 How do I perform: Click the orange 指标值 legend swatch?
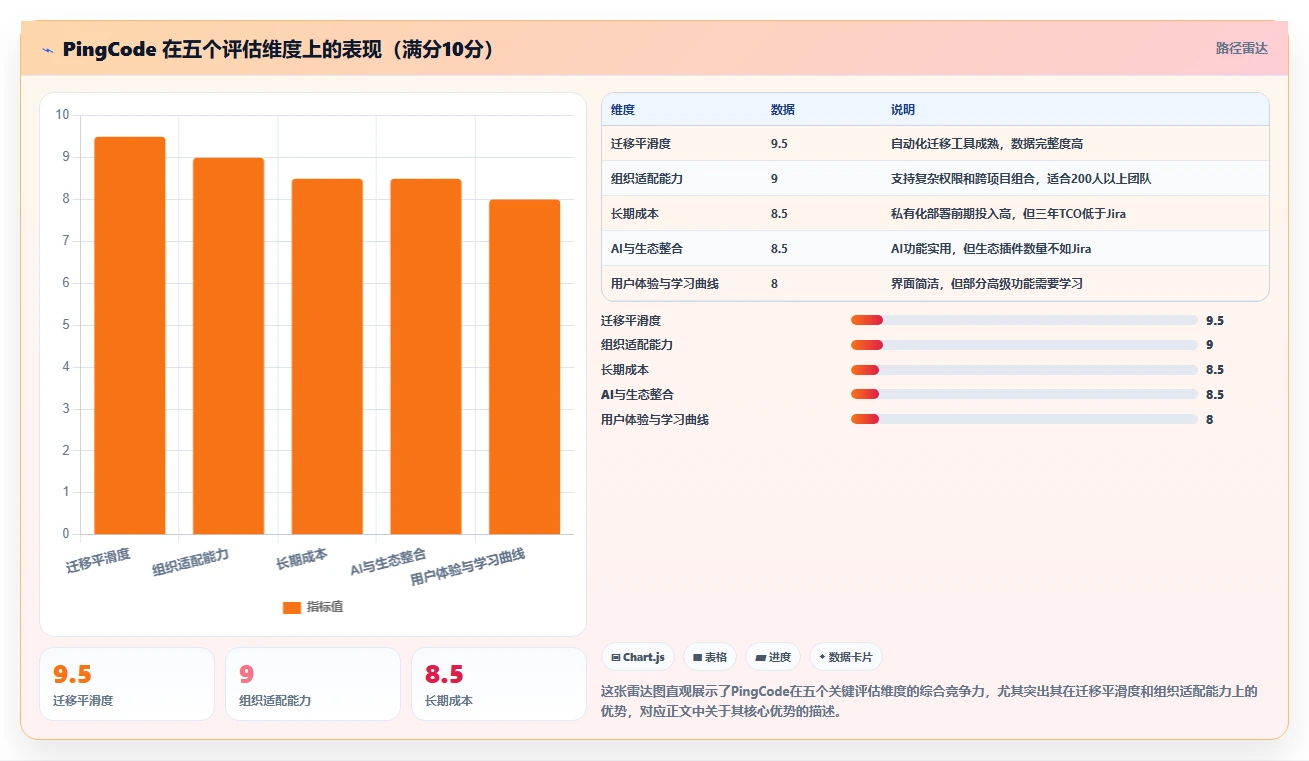(x=292, y=607)
